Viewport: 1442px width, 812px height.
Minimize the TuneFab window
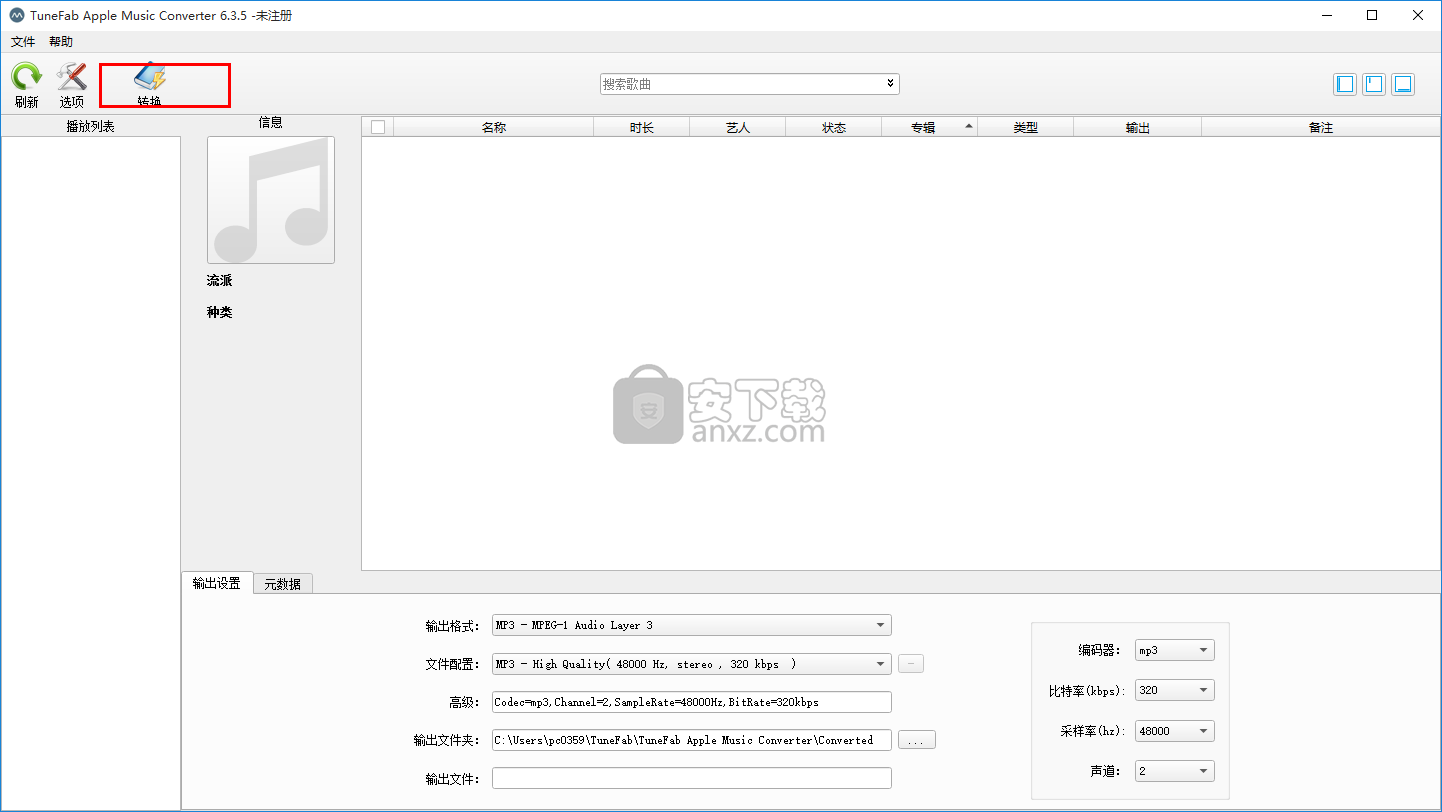[x=1327, y=15]
